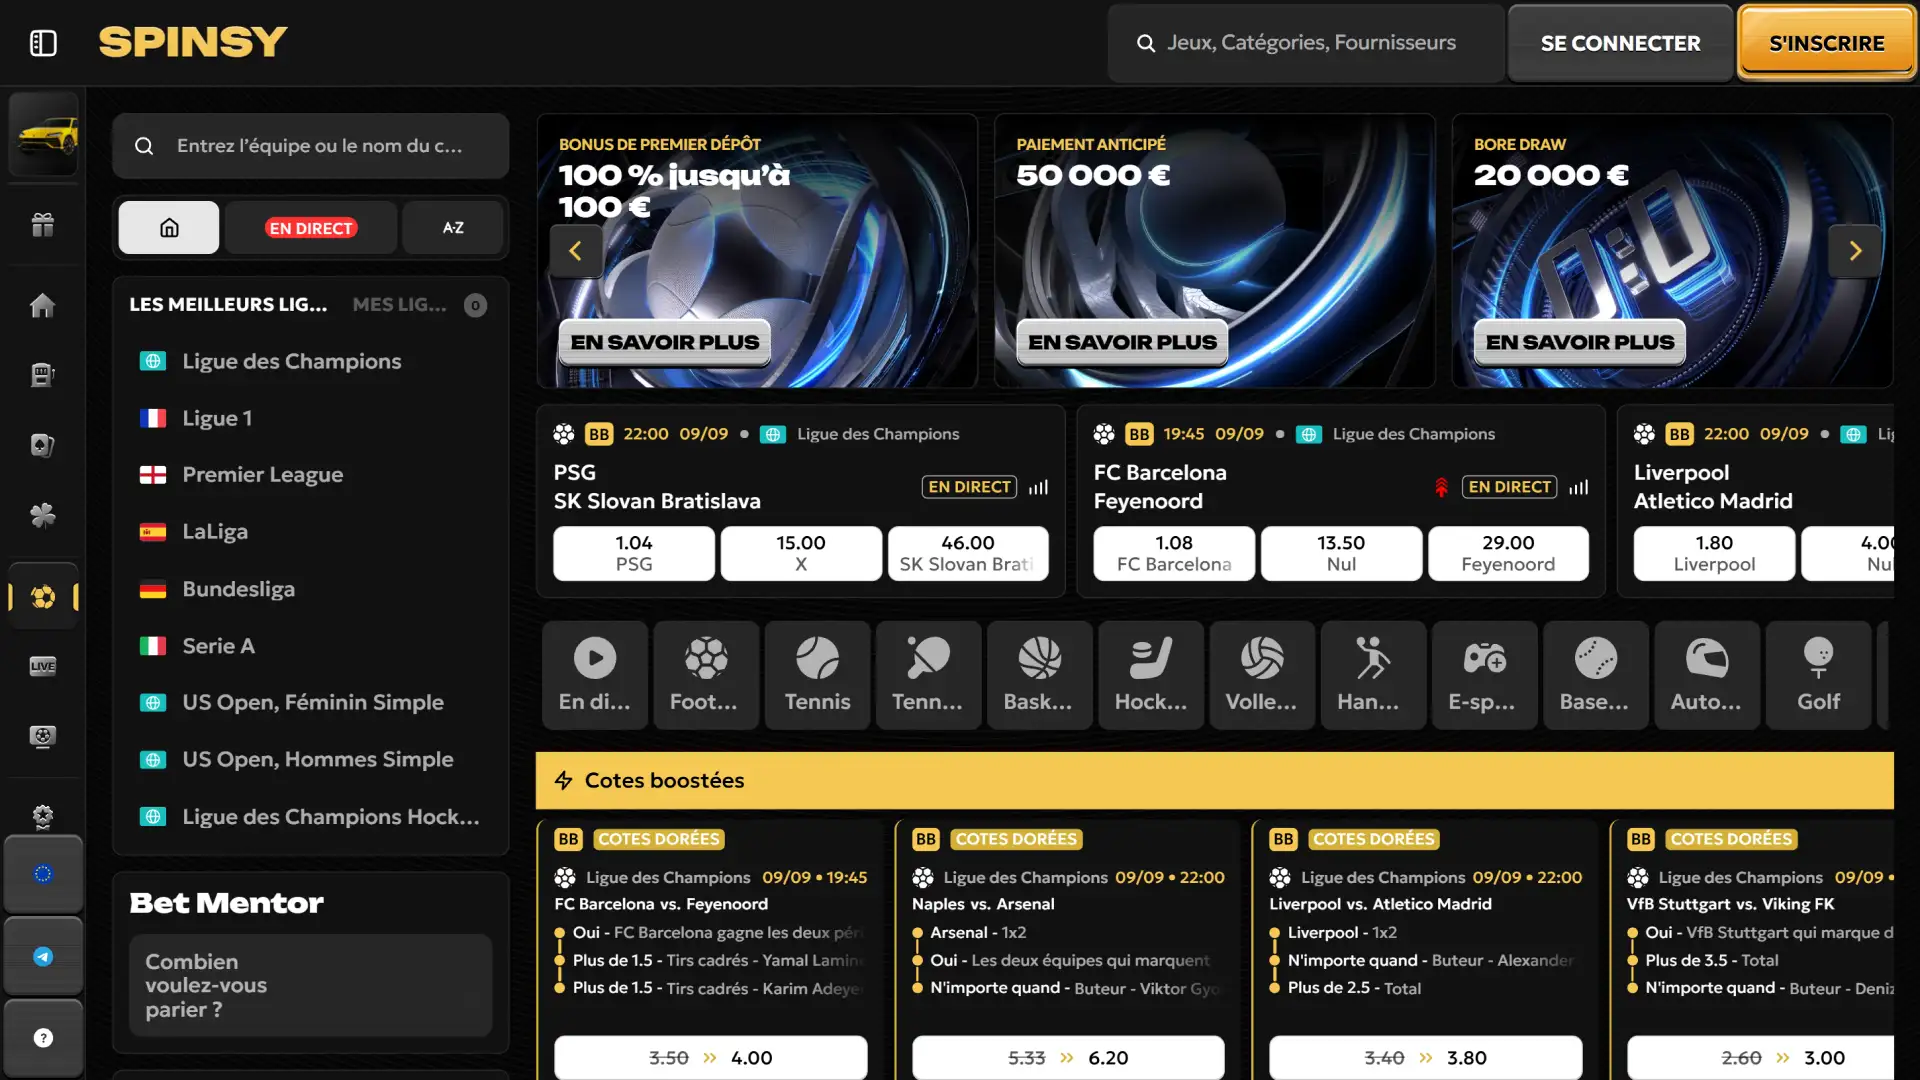Click EN SAVOIR PLUS on first deposit bonus
The width and height of the screenshot is (1920, 1080).
[664, 342]
